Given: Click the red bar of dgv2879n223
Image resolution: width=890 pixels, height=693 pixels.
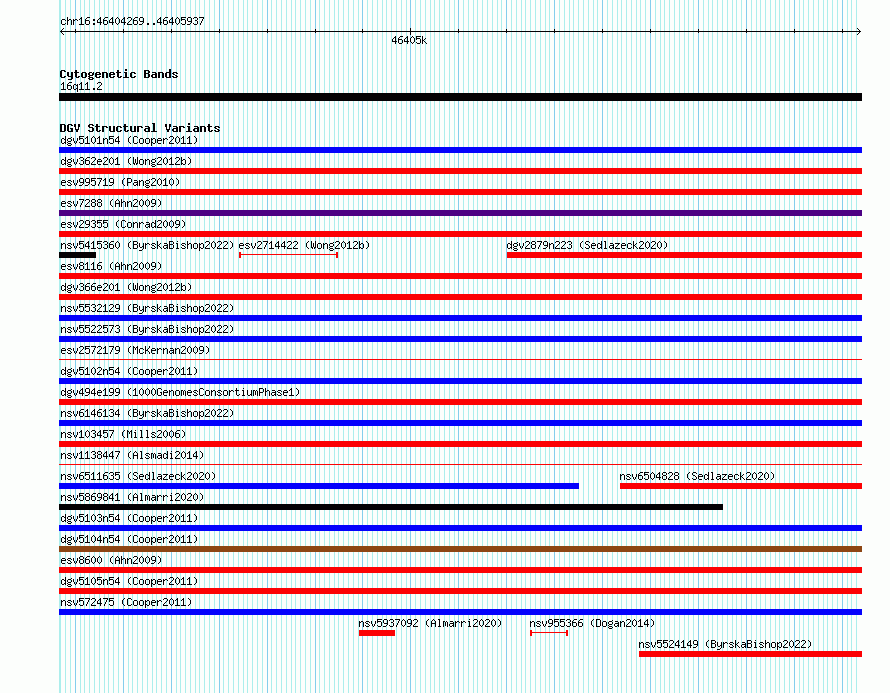Looking at the screenshot, I should 685,255.
